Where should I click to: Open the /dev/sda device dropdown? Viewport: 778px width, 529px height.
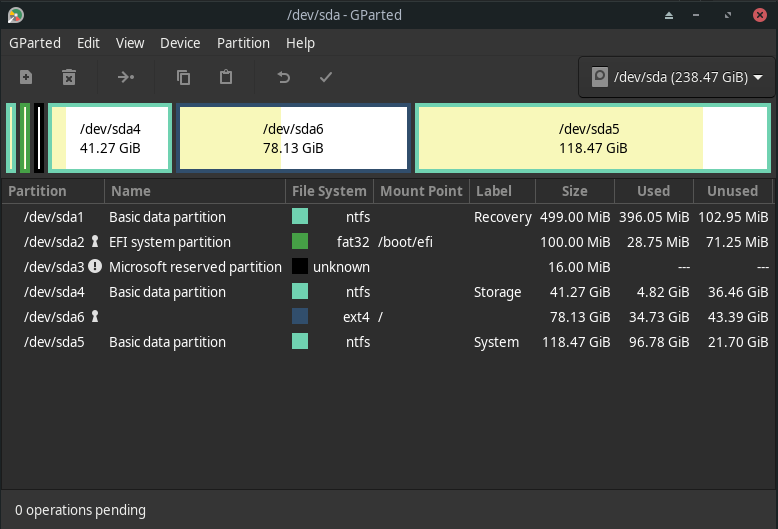pyautogui.click(x=676, y=77)
